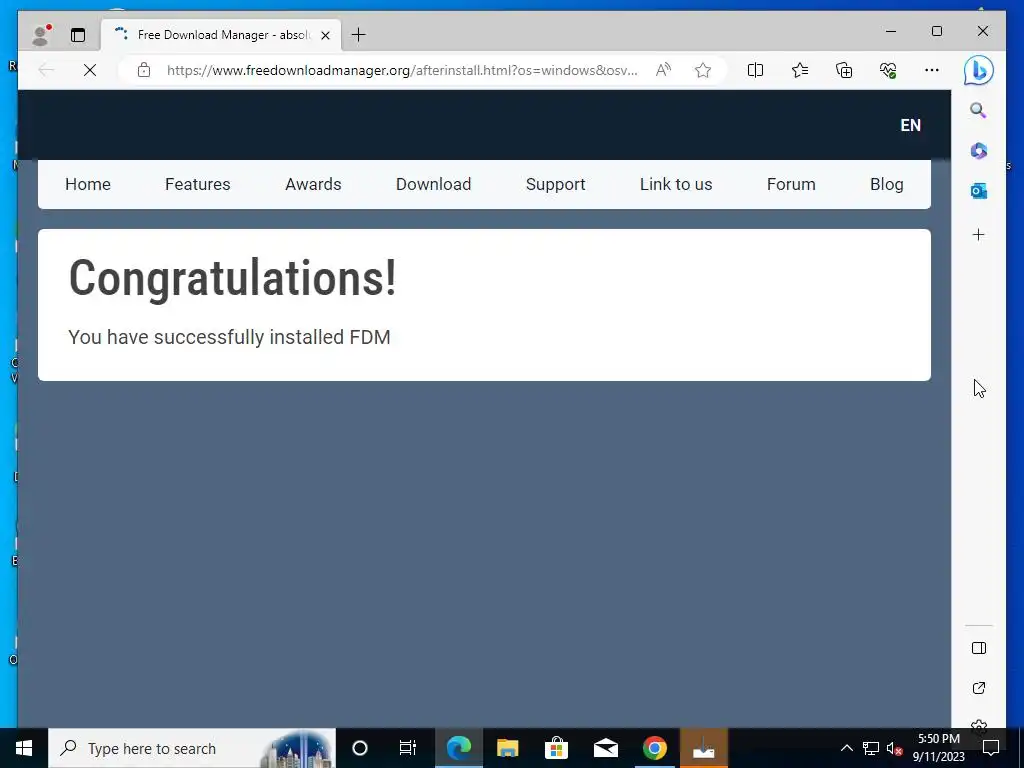Open Features page
The image size is (1024, 768).
(x=198, y=184)
